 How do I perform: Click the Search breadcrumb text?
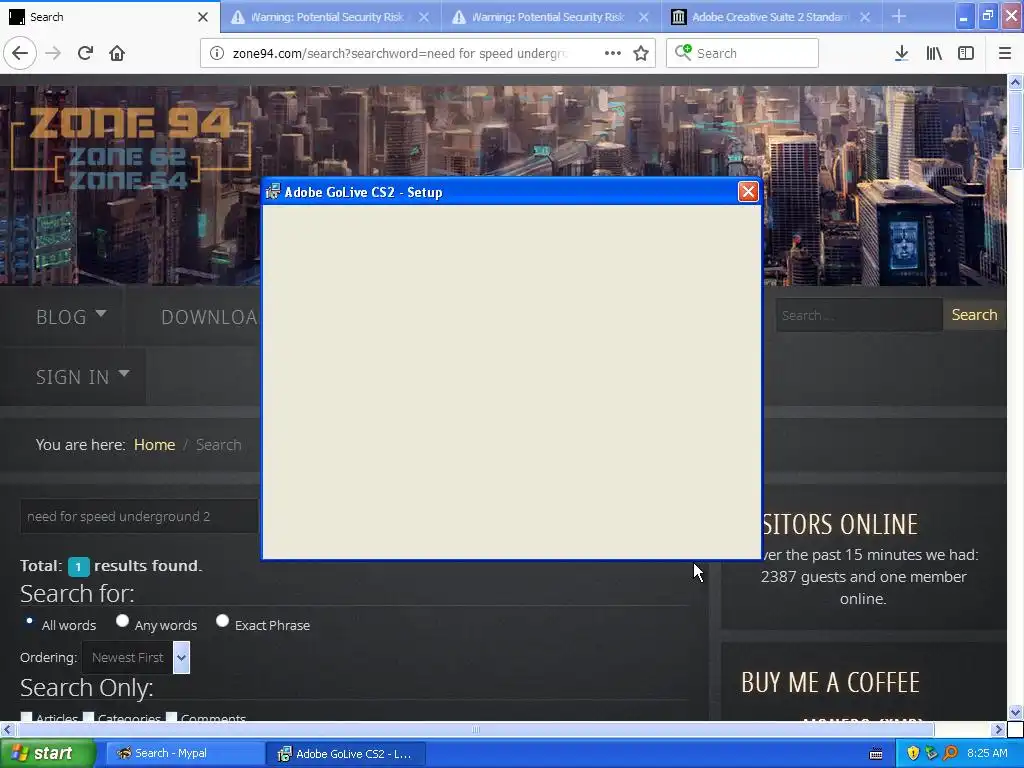tap(218, 445)
